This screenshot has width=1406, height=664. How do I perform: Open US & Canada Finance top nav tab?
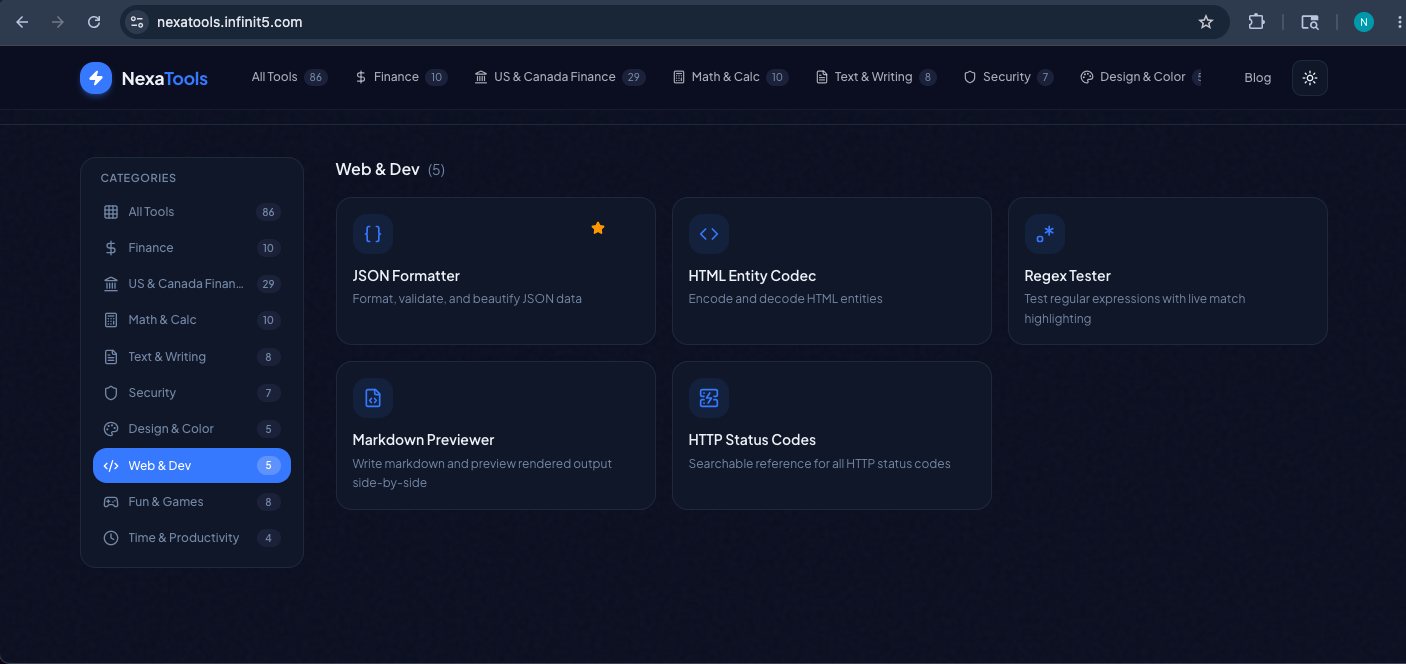(x=560, y=77)
